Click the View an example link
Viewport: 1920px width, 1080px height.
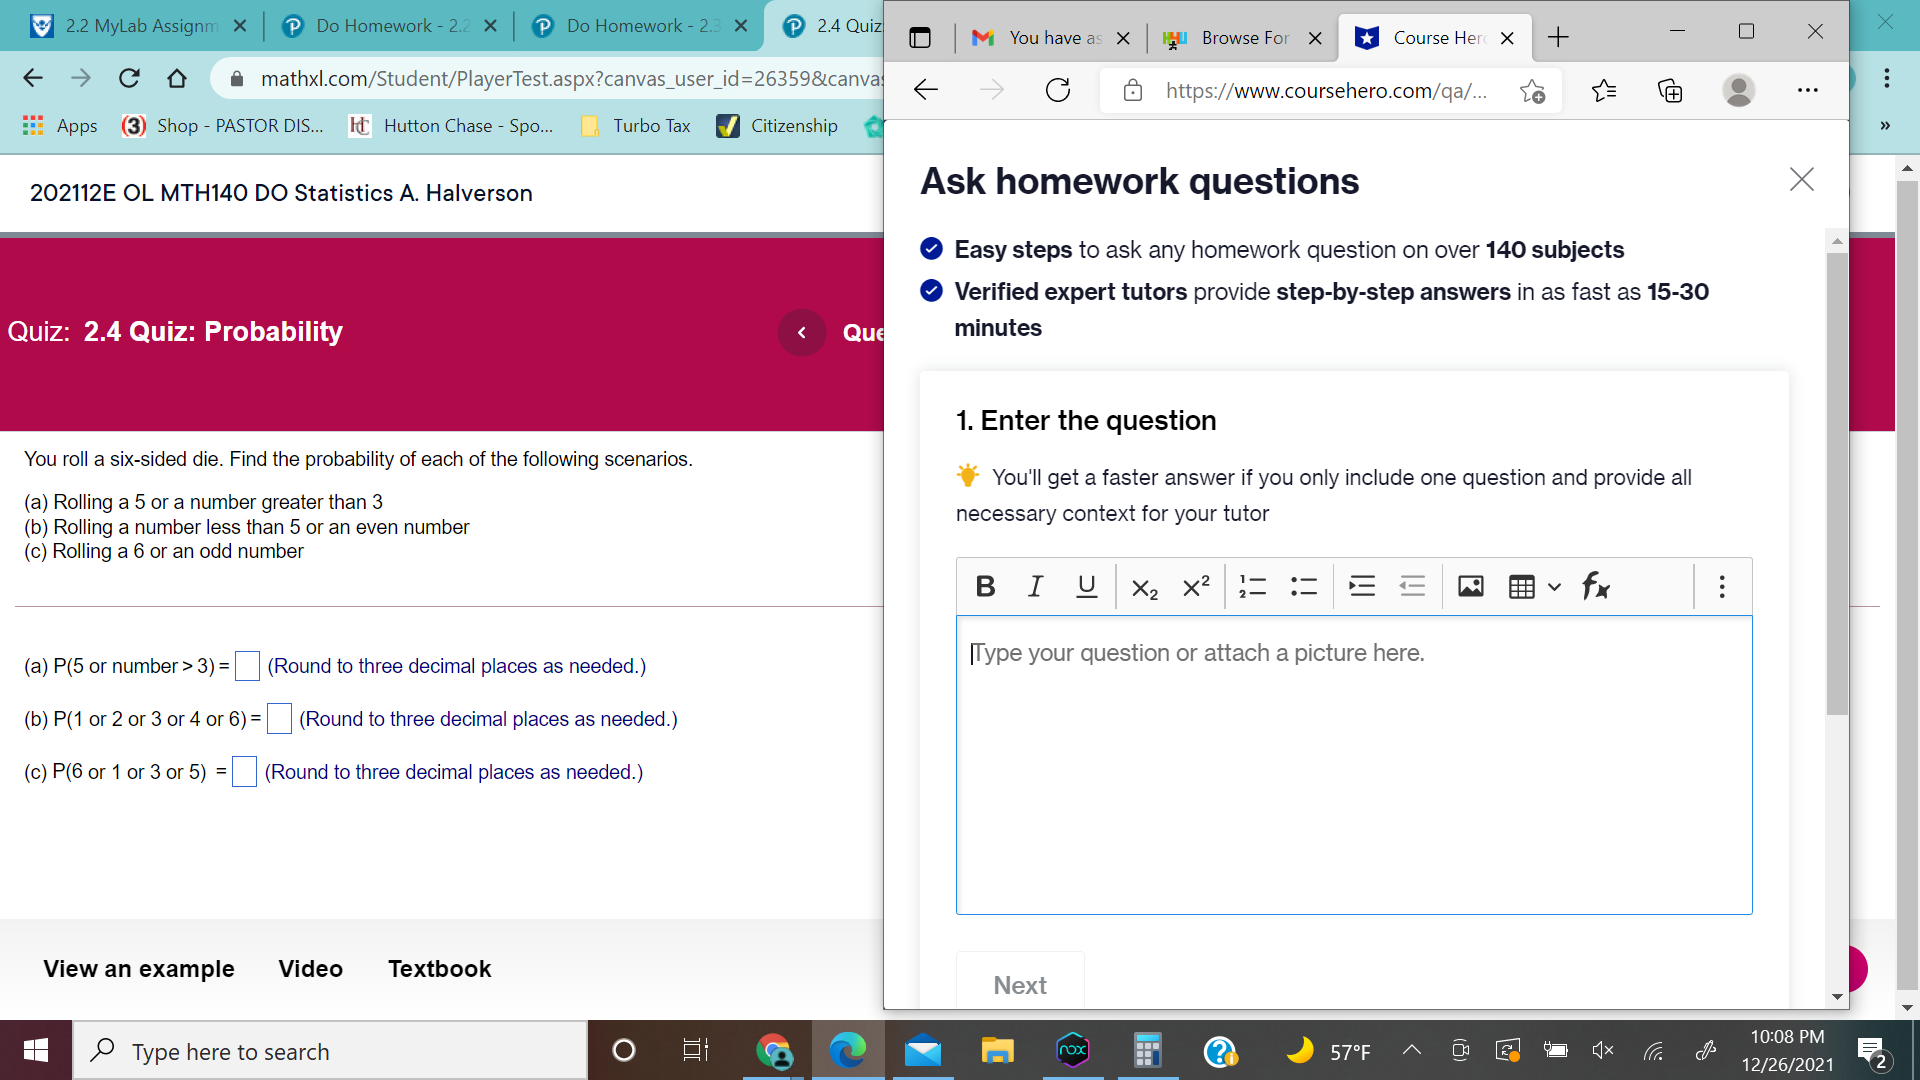click(x=139, y=968)
